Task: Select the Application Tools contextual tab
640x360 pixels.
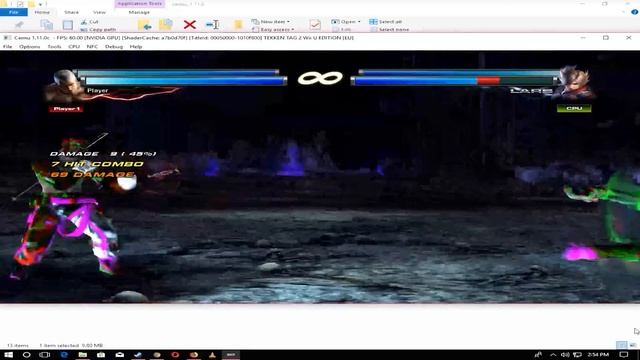Action: coord(139,4)
